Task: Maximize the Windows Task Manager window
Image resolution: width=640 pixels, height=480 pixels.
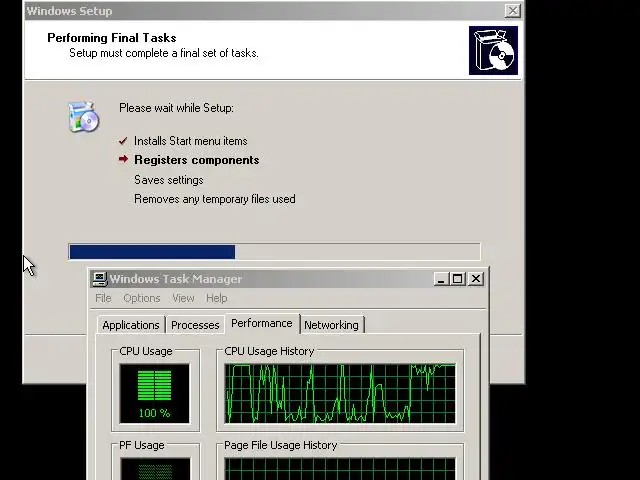Action: 458,279
